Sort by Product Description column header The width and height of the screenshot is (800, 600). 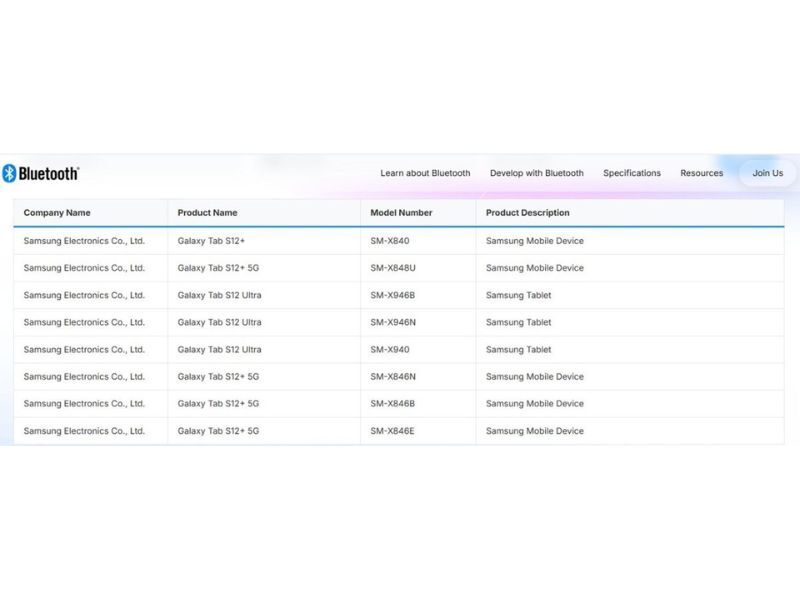pyautogui.click(x=528, y=213)
